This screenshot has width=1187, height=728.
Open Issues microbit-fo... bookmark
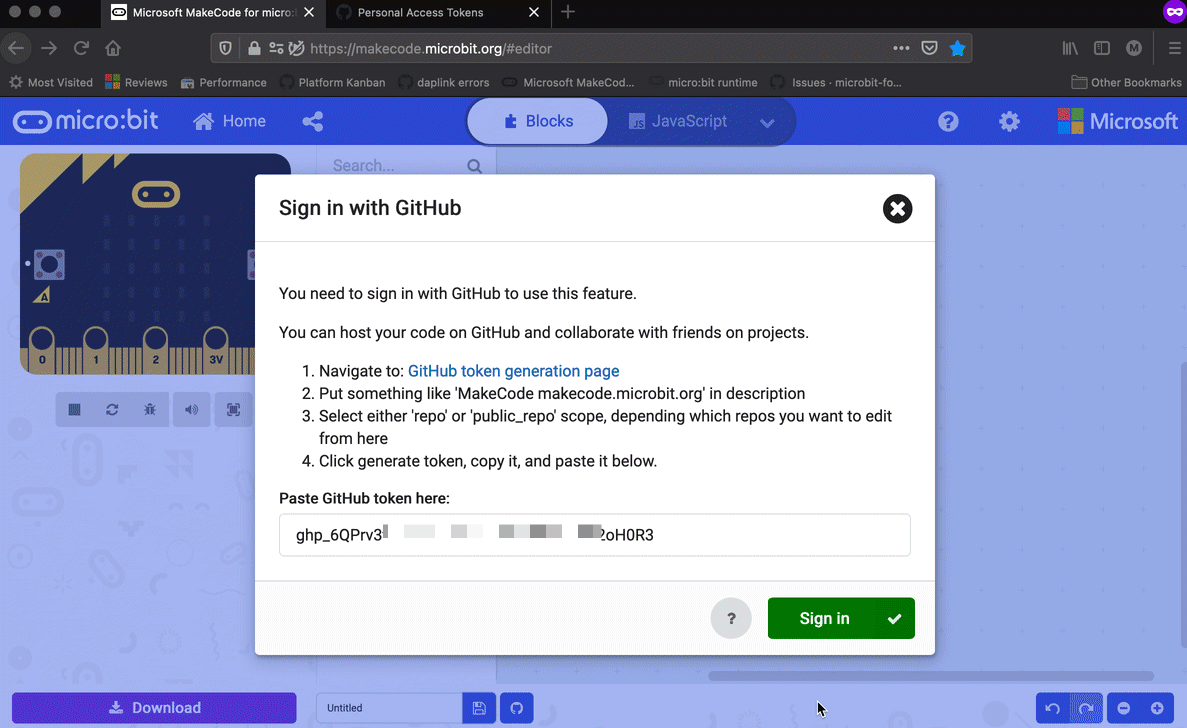pyautogui.click(x=837, y=82)
